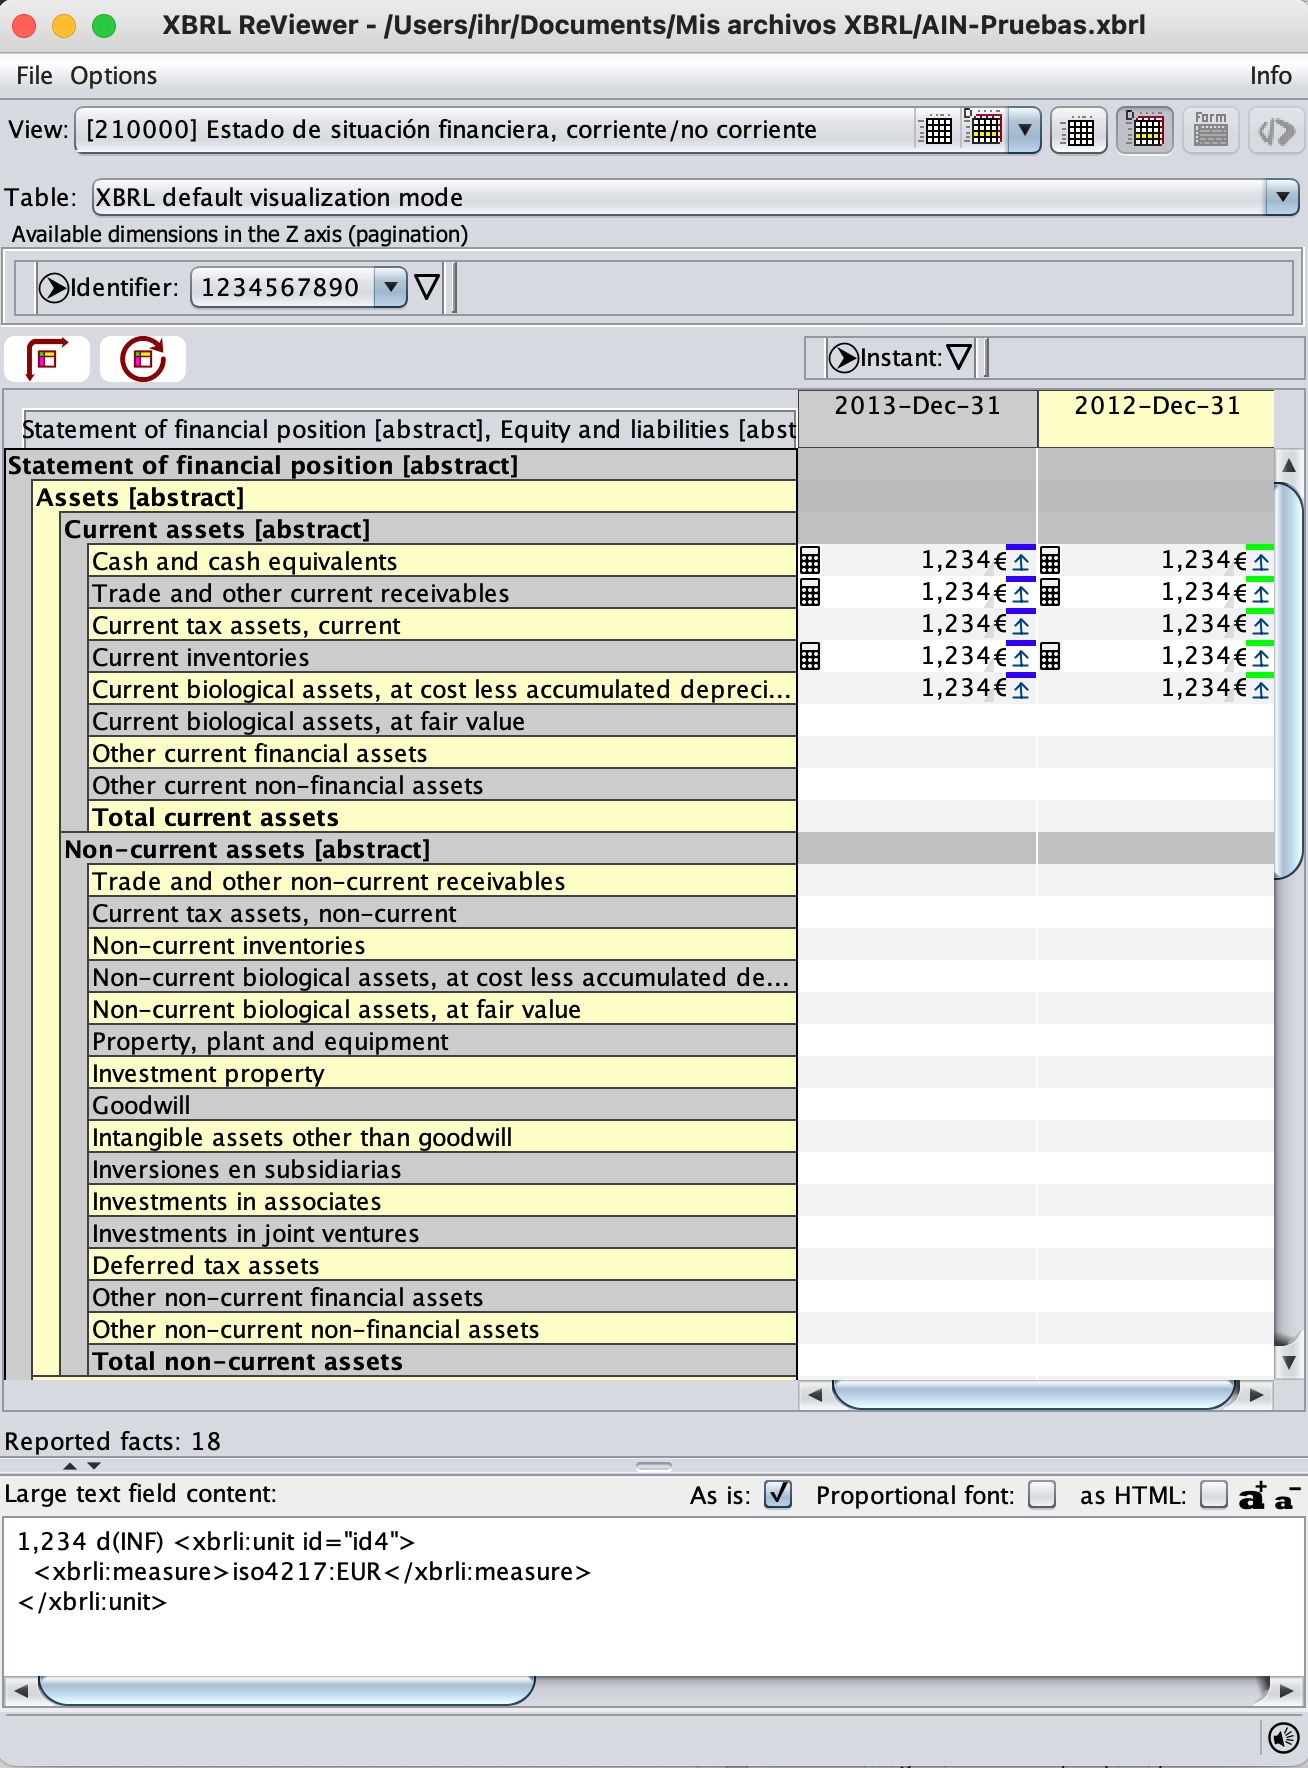The height and width of the screenshot is (1768, 1308).
Task: Click calculator icon for Trade receivables 2012
Action: 1050,593
